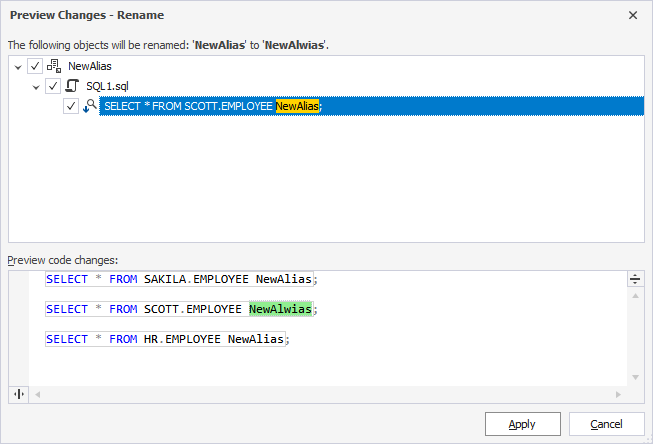
Task: Click Apply to confirm the rename
Action: click(522, 424)
